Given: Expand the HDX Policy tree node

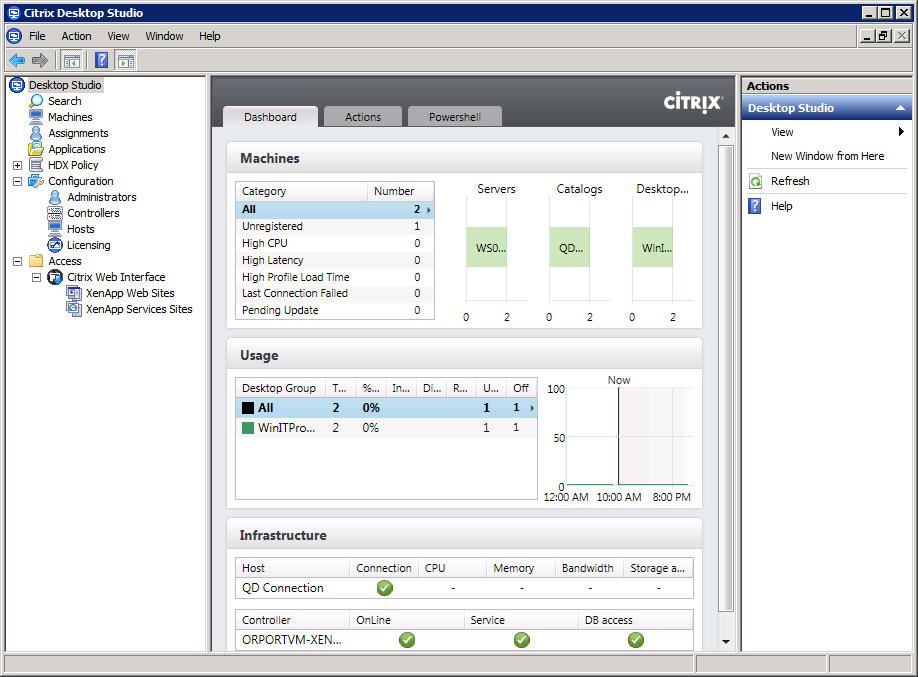Looking at the screenshot, I should 17,164.
